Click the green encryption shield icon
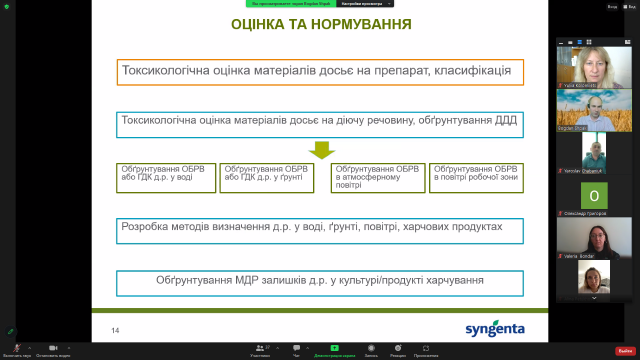Image resolution: width=640 pixels, height=360 pixels. 7,7
